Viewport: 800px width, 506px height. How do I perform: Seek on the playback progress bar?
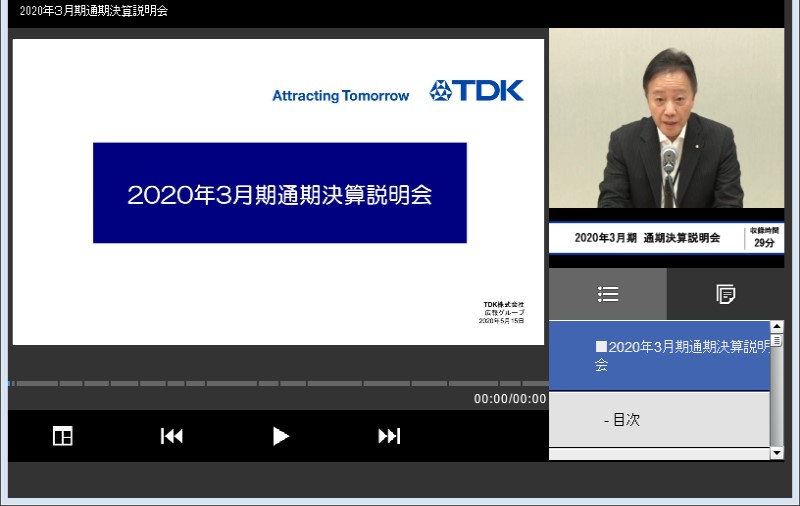[x=279, y=383]
